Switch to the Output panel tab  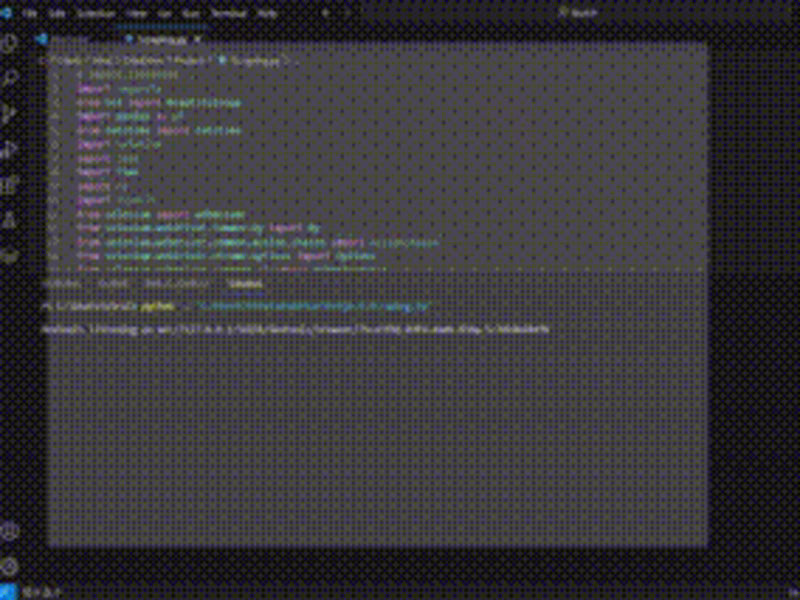[x=112, y=283]
